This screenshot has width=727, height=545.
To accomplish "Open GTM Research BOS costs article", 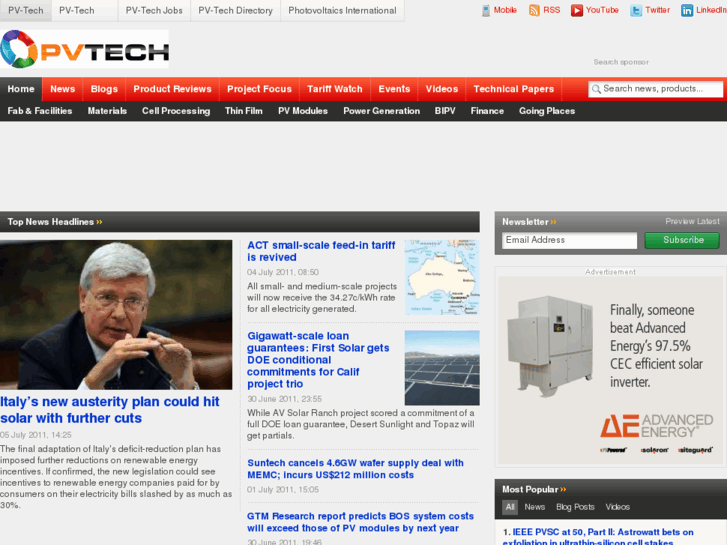I will tap(360, 522).
